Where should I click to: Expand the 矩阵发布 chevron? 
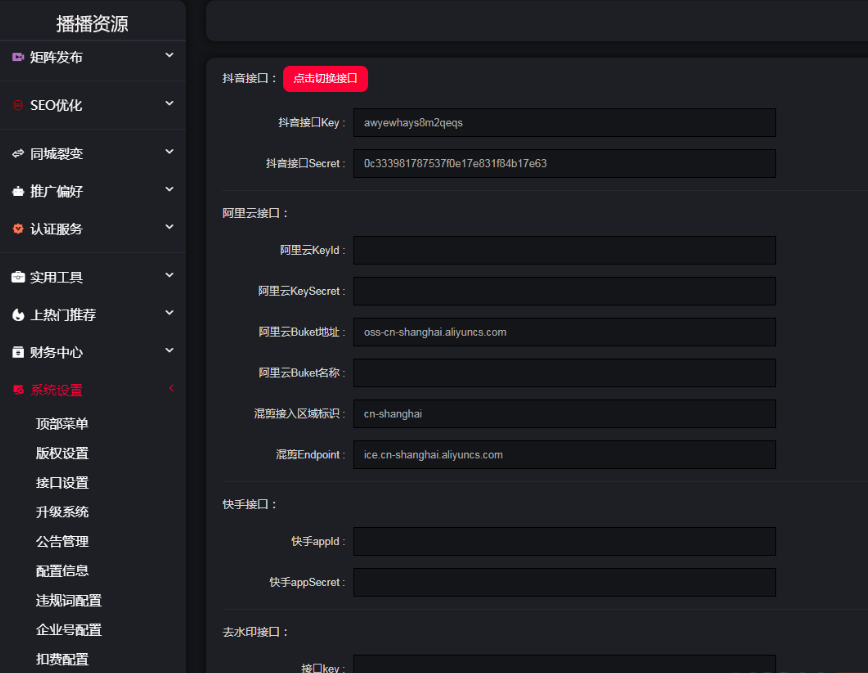pyautogui.click(x=170, y=56)
